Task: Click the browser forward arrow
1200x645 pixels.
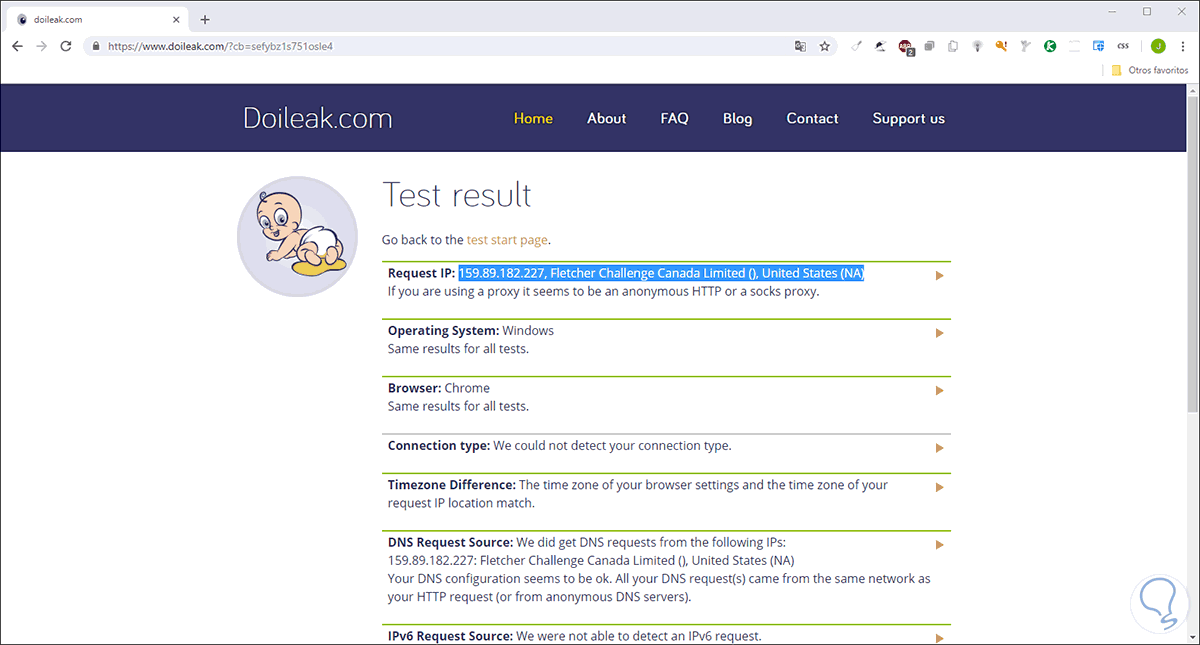Action: coord(41,46)
